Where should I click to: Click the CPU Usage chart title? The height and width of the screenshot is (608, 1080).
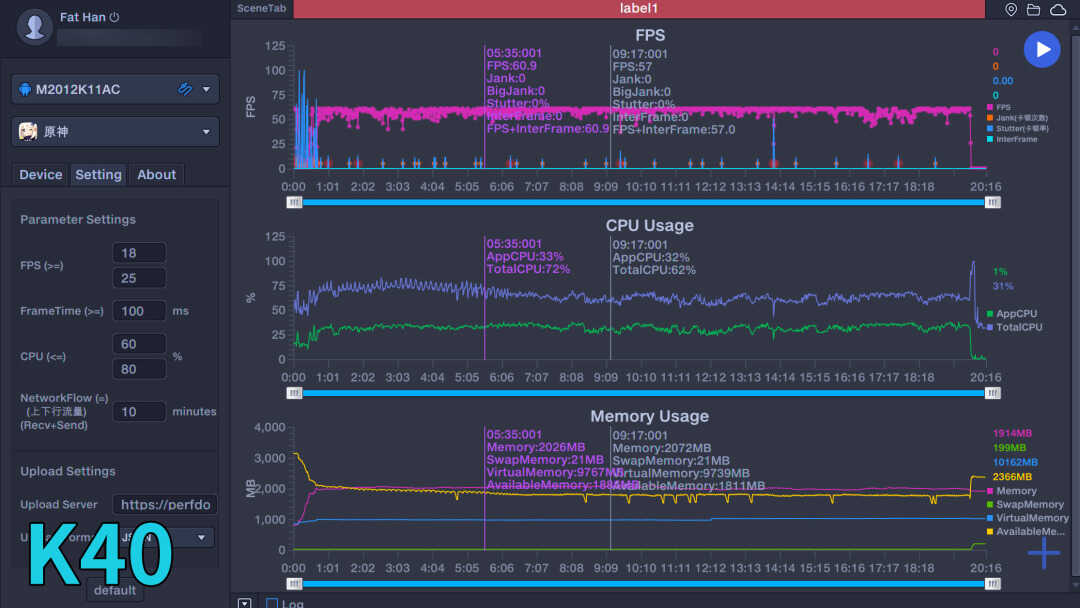[650, 226]
